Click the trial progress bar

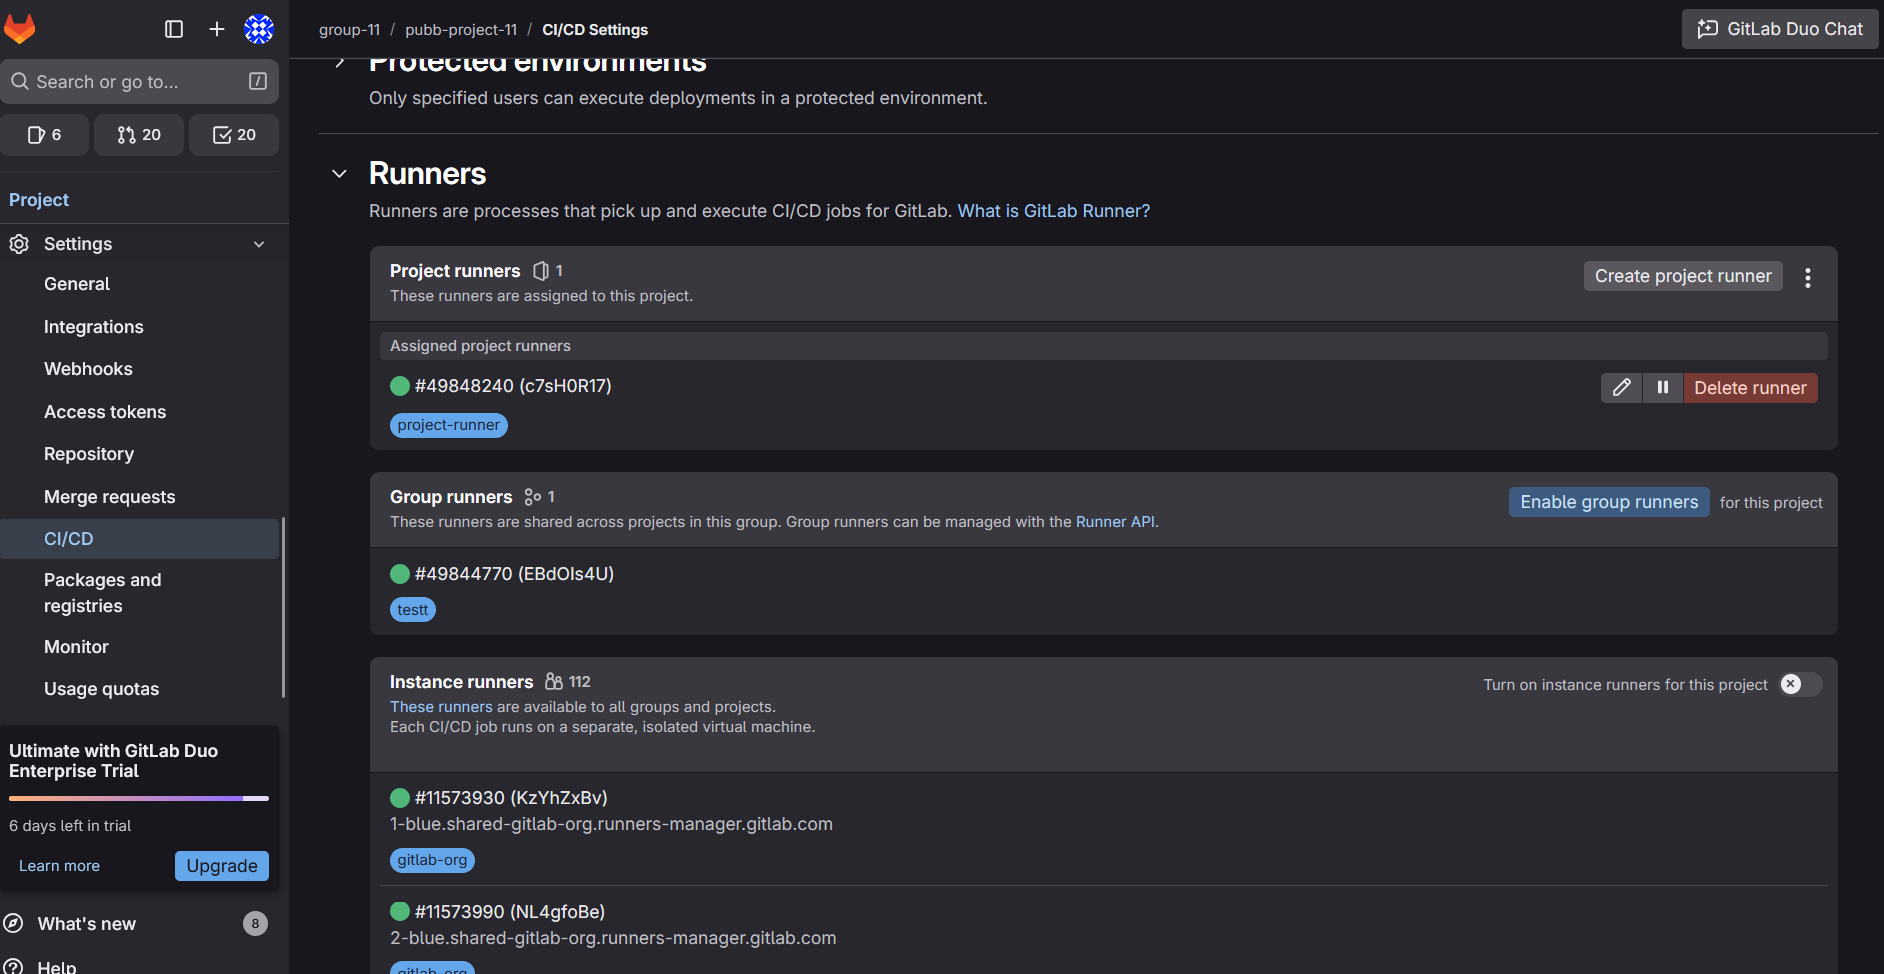click(x=139, y=798)
